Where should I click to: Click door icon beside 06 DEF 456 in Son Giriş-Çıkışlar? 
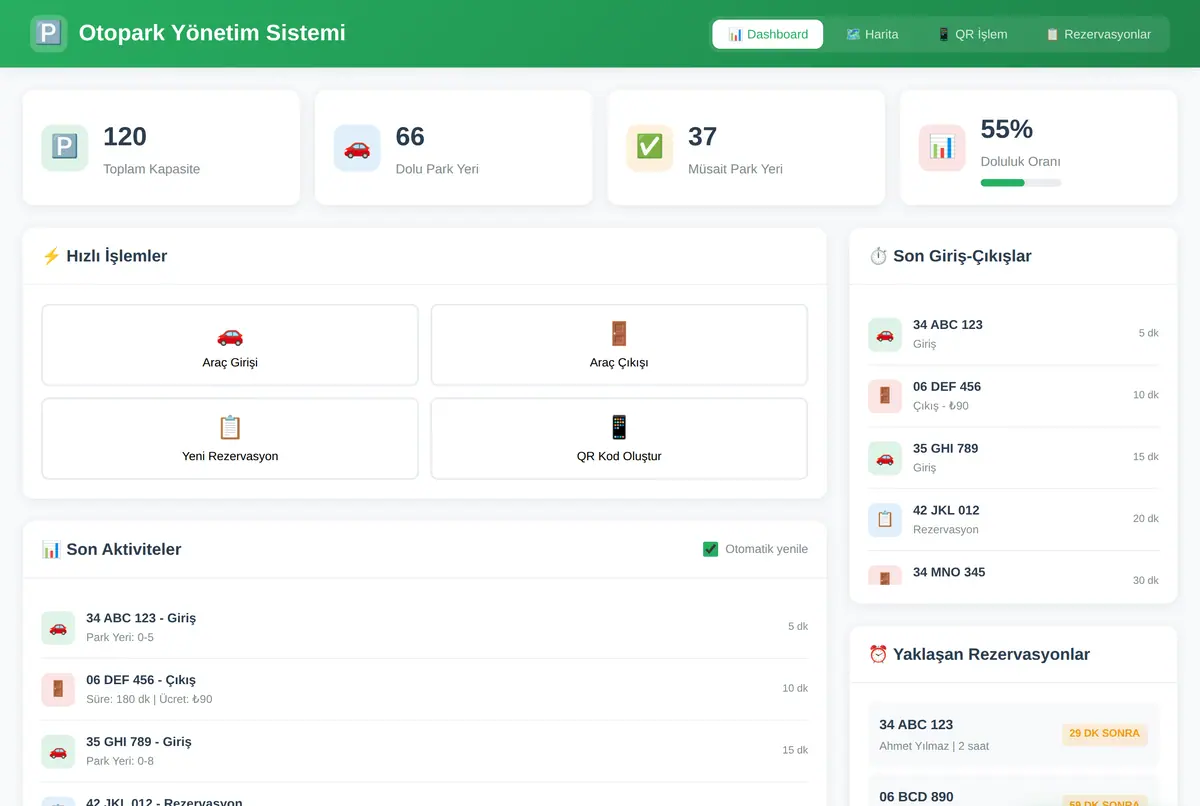(x=885, y=396)
